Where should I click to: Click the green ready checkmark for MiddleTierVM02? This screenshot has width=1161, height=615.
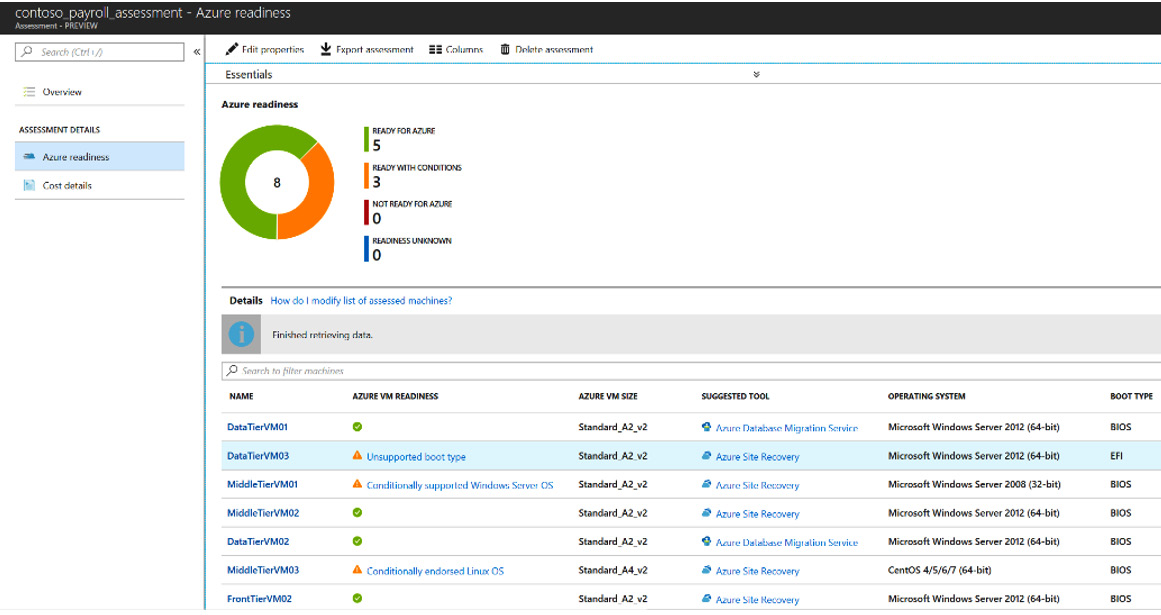(357, 513)
